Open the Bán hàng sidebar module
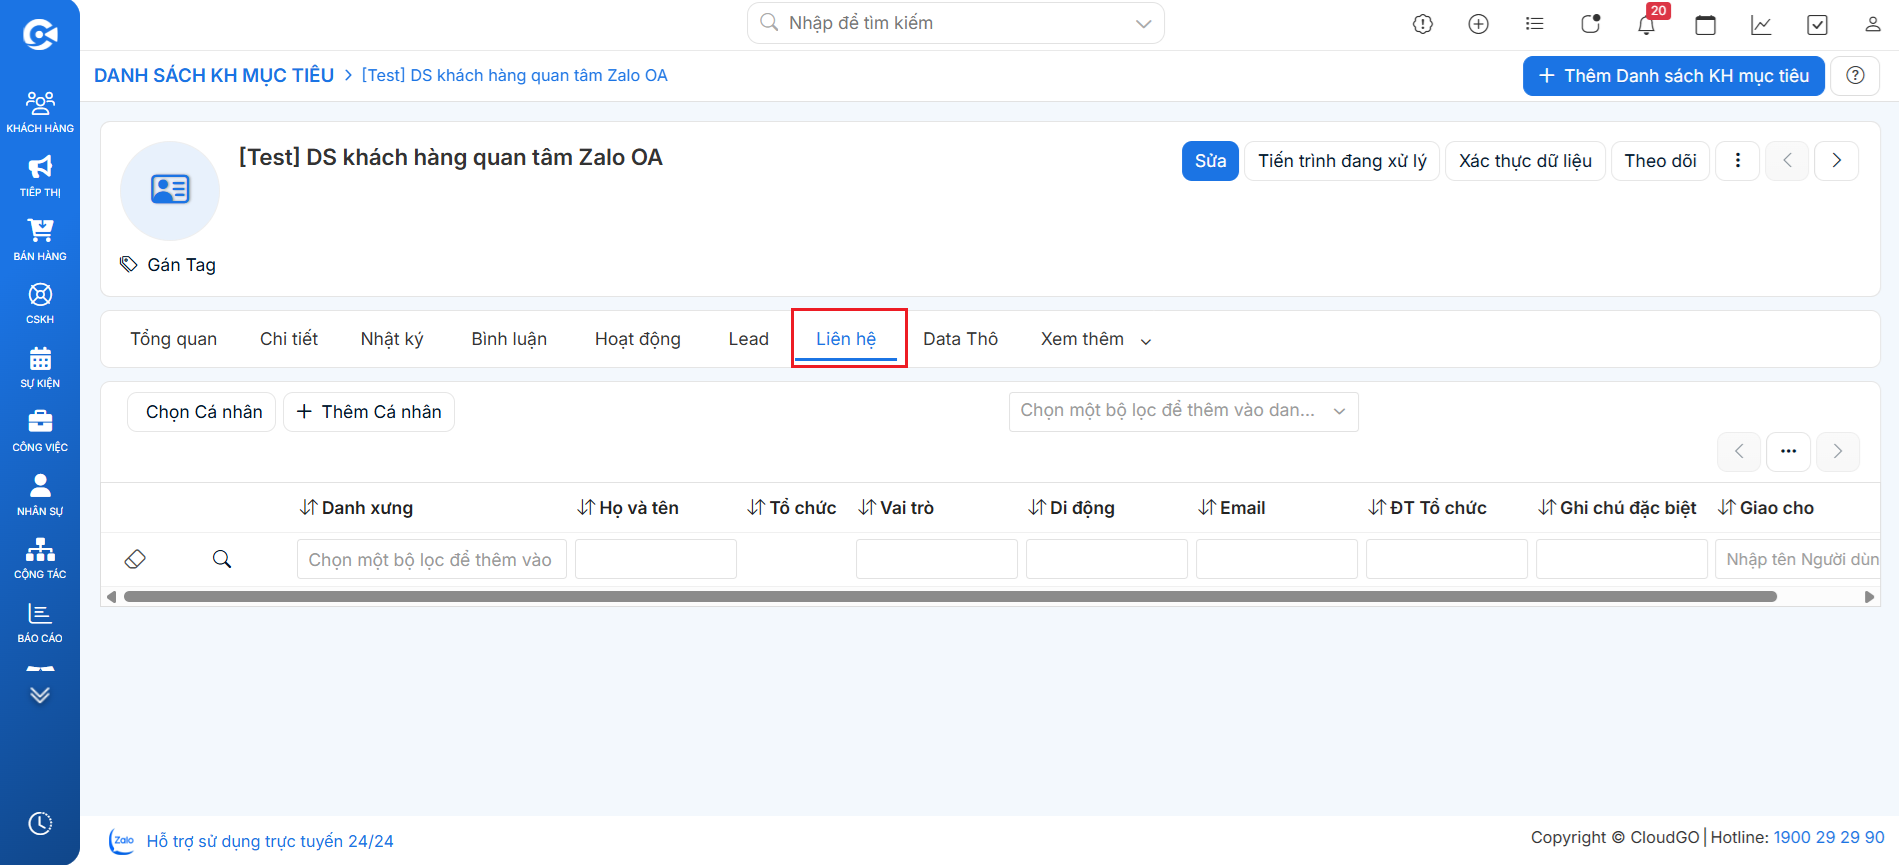Viewport: 1899px width, 865px height. [40, 239]
